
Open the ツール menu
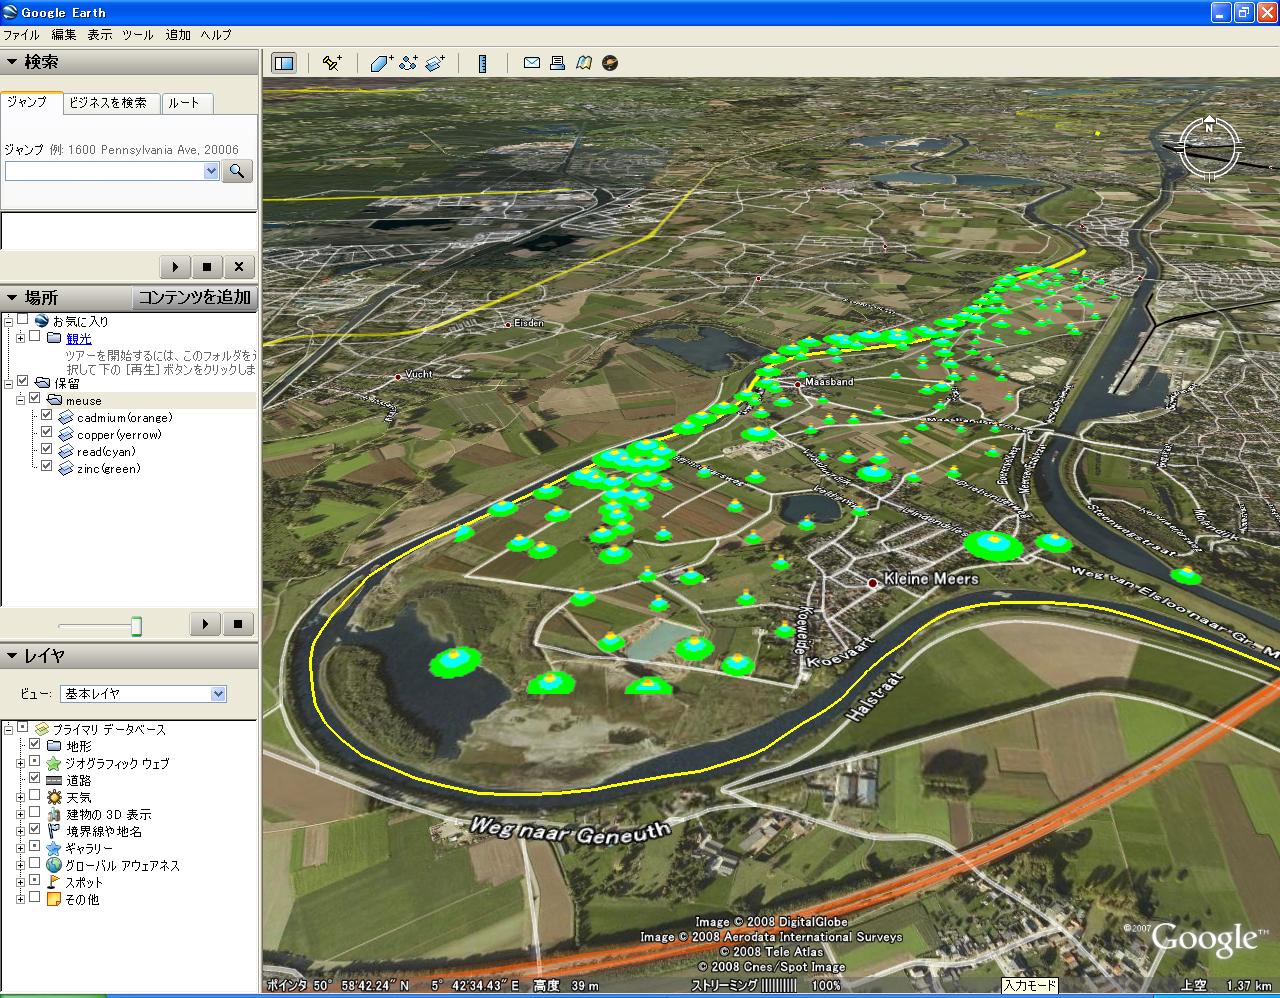pos(137,34)
